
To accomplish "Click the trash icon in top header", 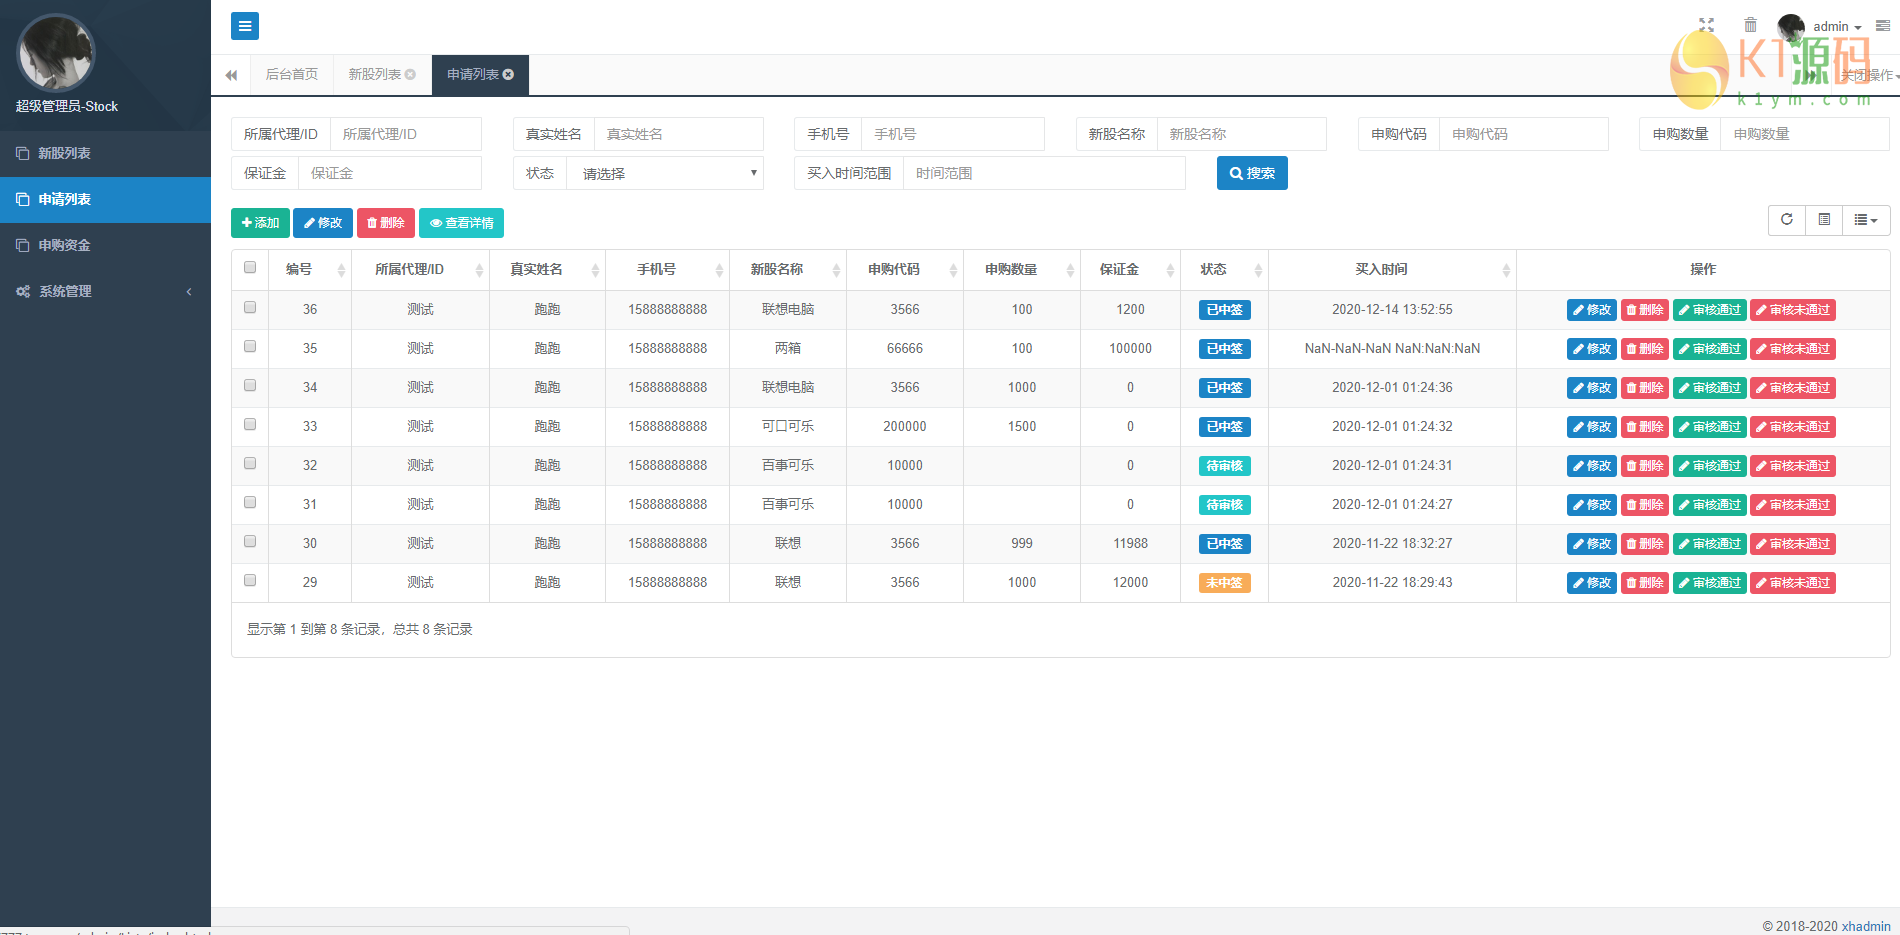I will [1750, 25].
